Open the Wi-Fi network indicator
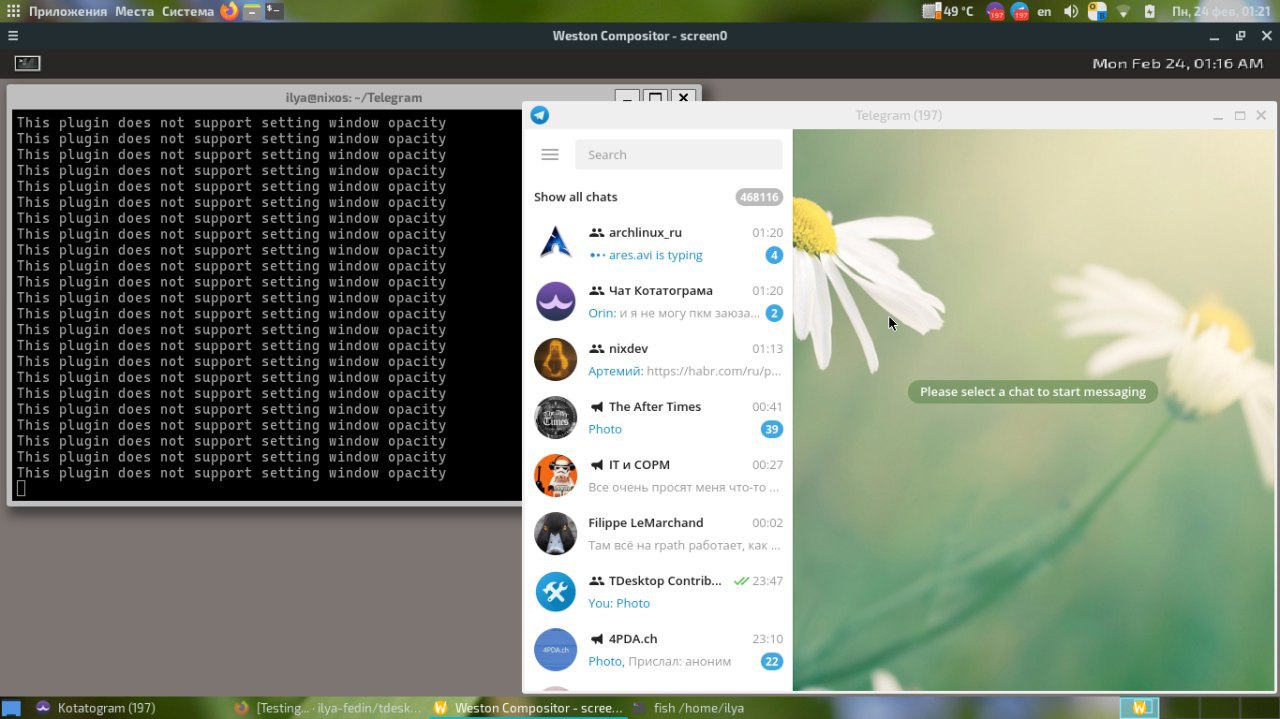 click(1123, 11)
